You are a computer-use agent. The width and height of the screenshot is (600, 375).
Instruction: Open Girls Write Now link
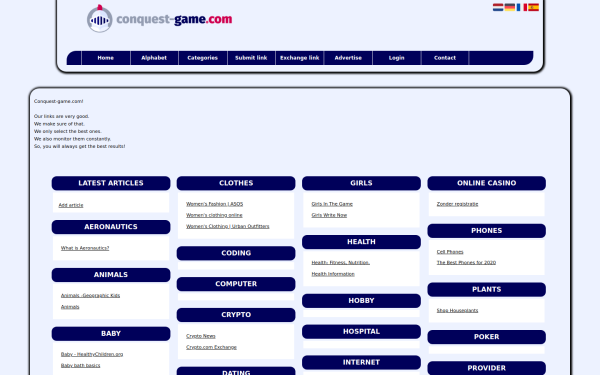(329, 215)
